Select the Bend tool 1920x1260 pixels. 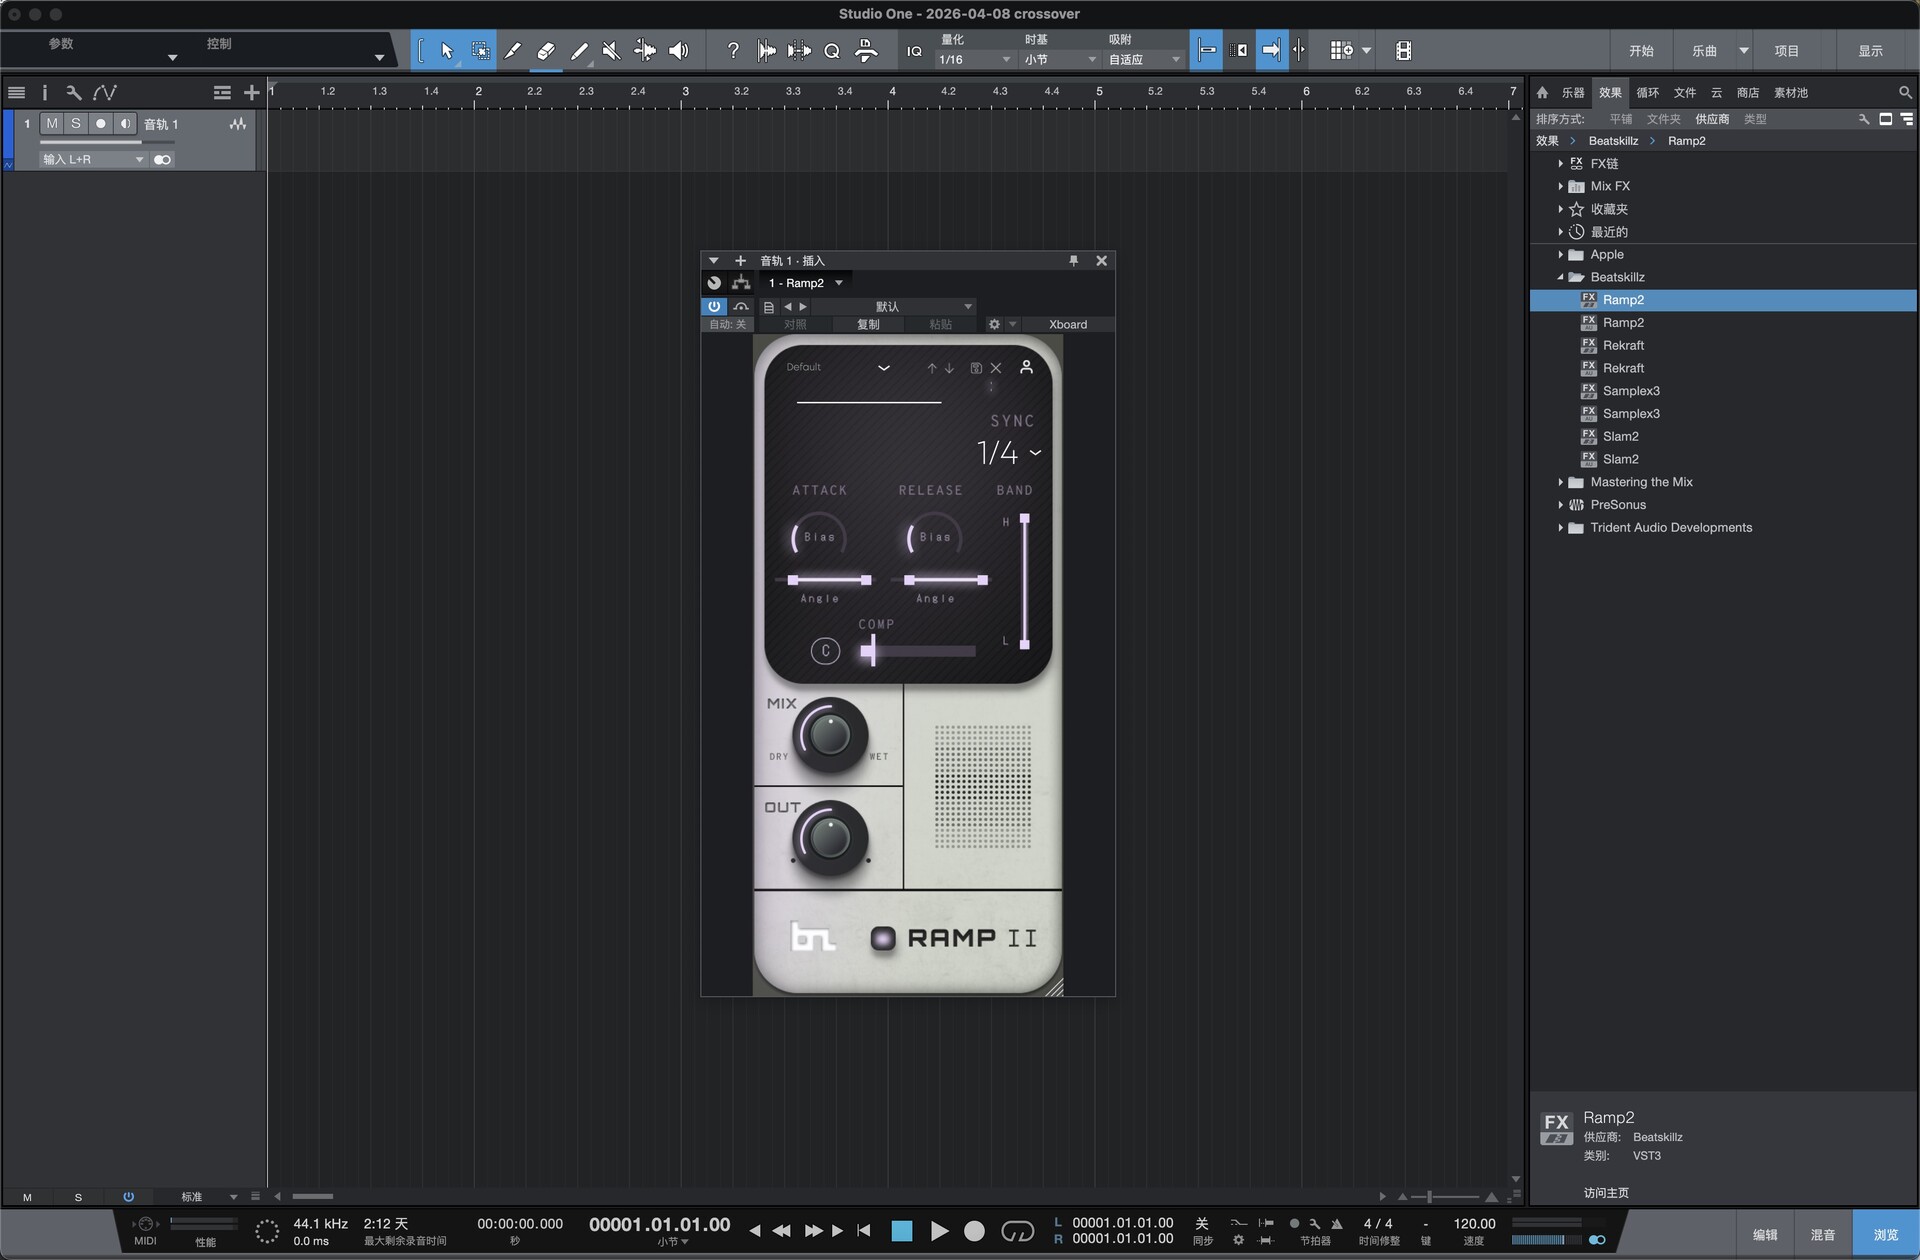[645, 51]
